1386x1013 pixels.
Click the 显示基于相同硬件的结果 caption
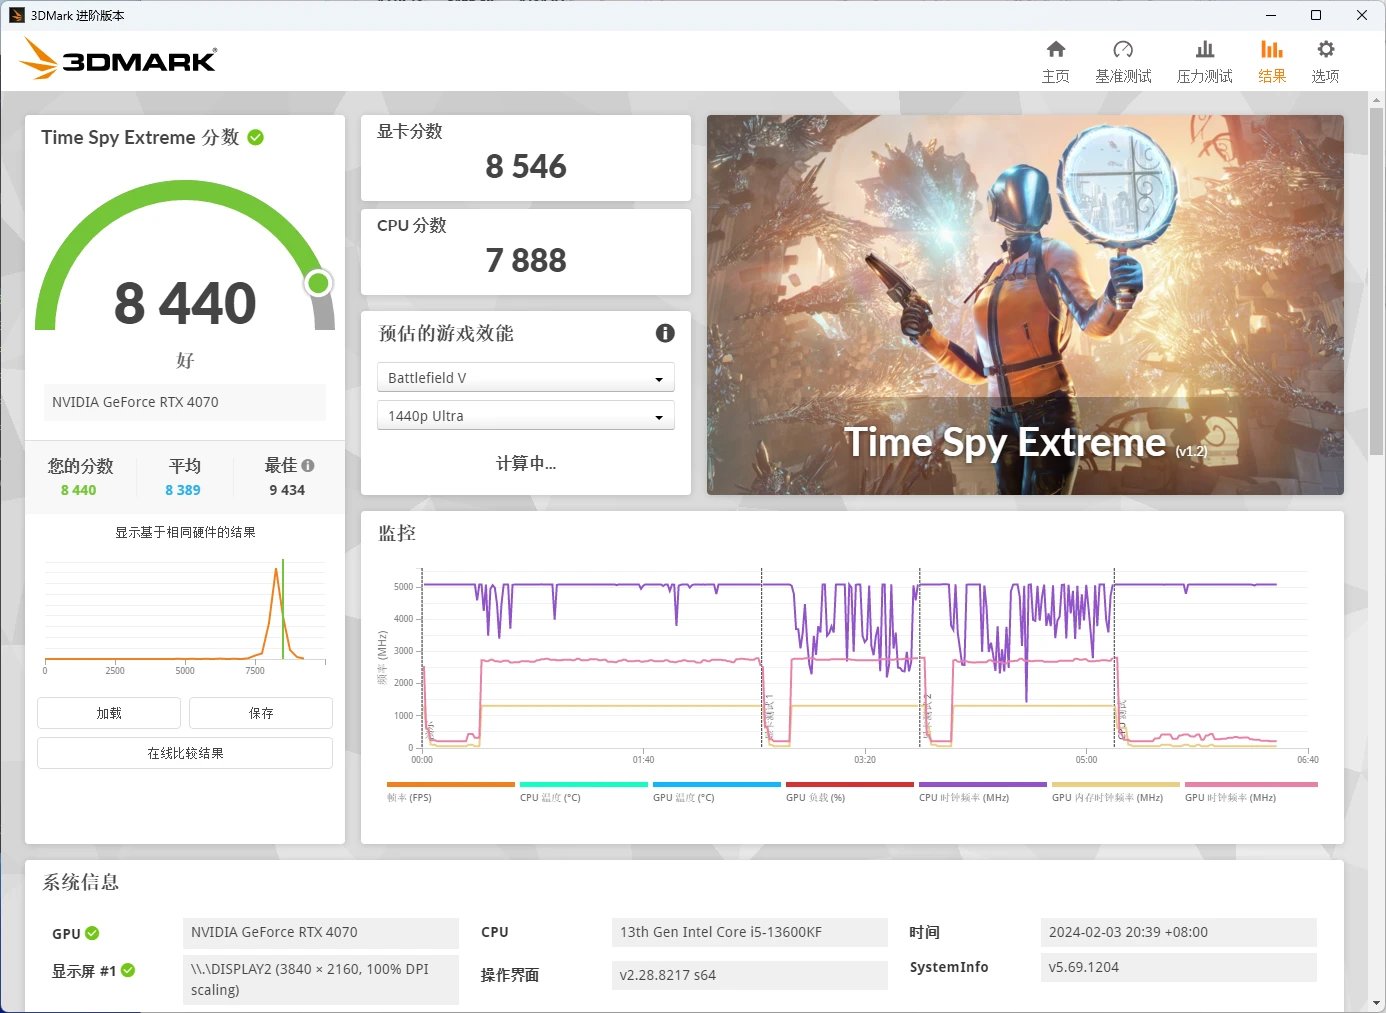tap(185, 533)
